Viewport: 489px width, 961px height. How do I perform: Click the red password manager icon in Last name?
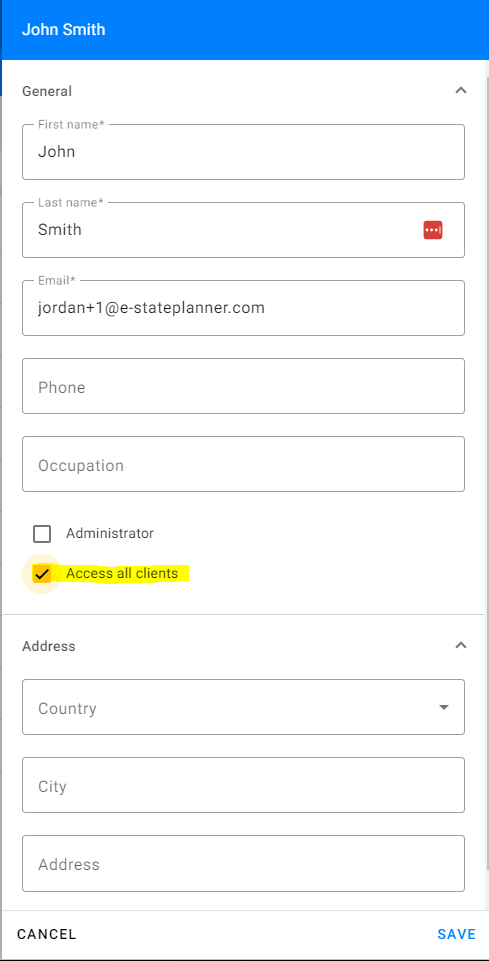(x=433, y=230)
